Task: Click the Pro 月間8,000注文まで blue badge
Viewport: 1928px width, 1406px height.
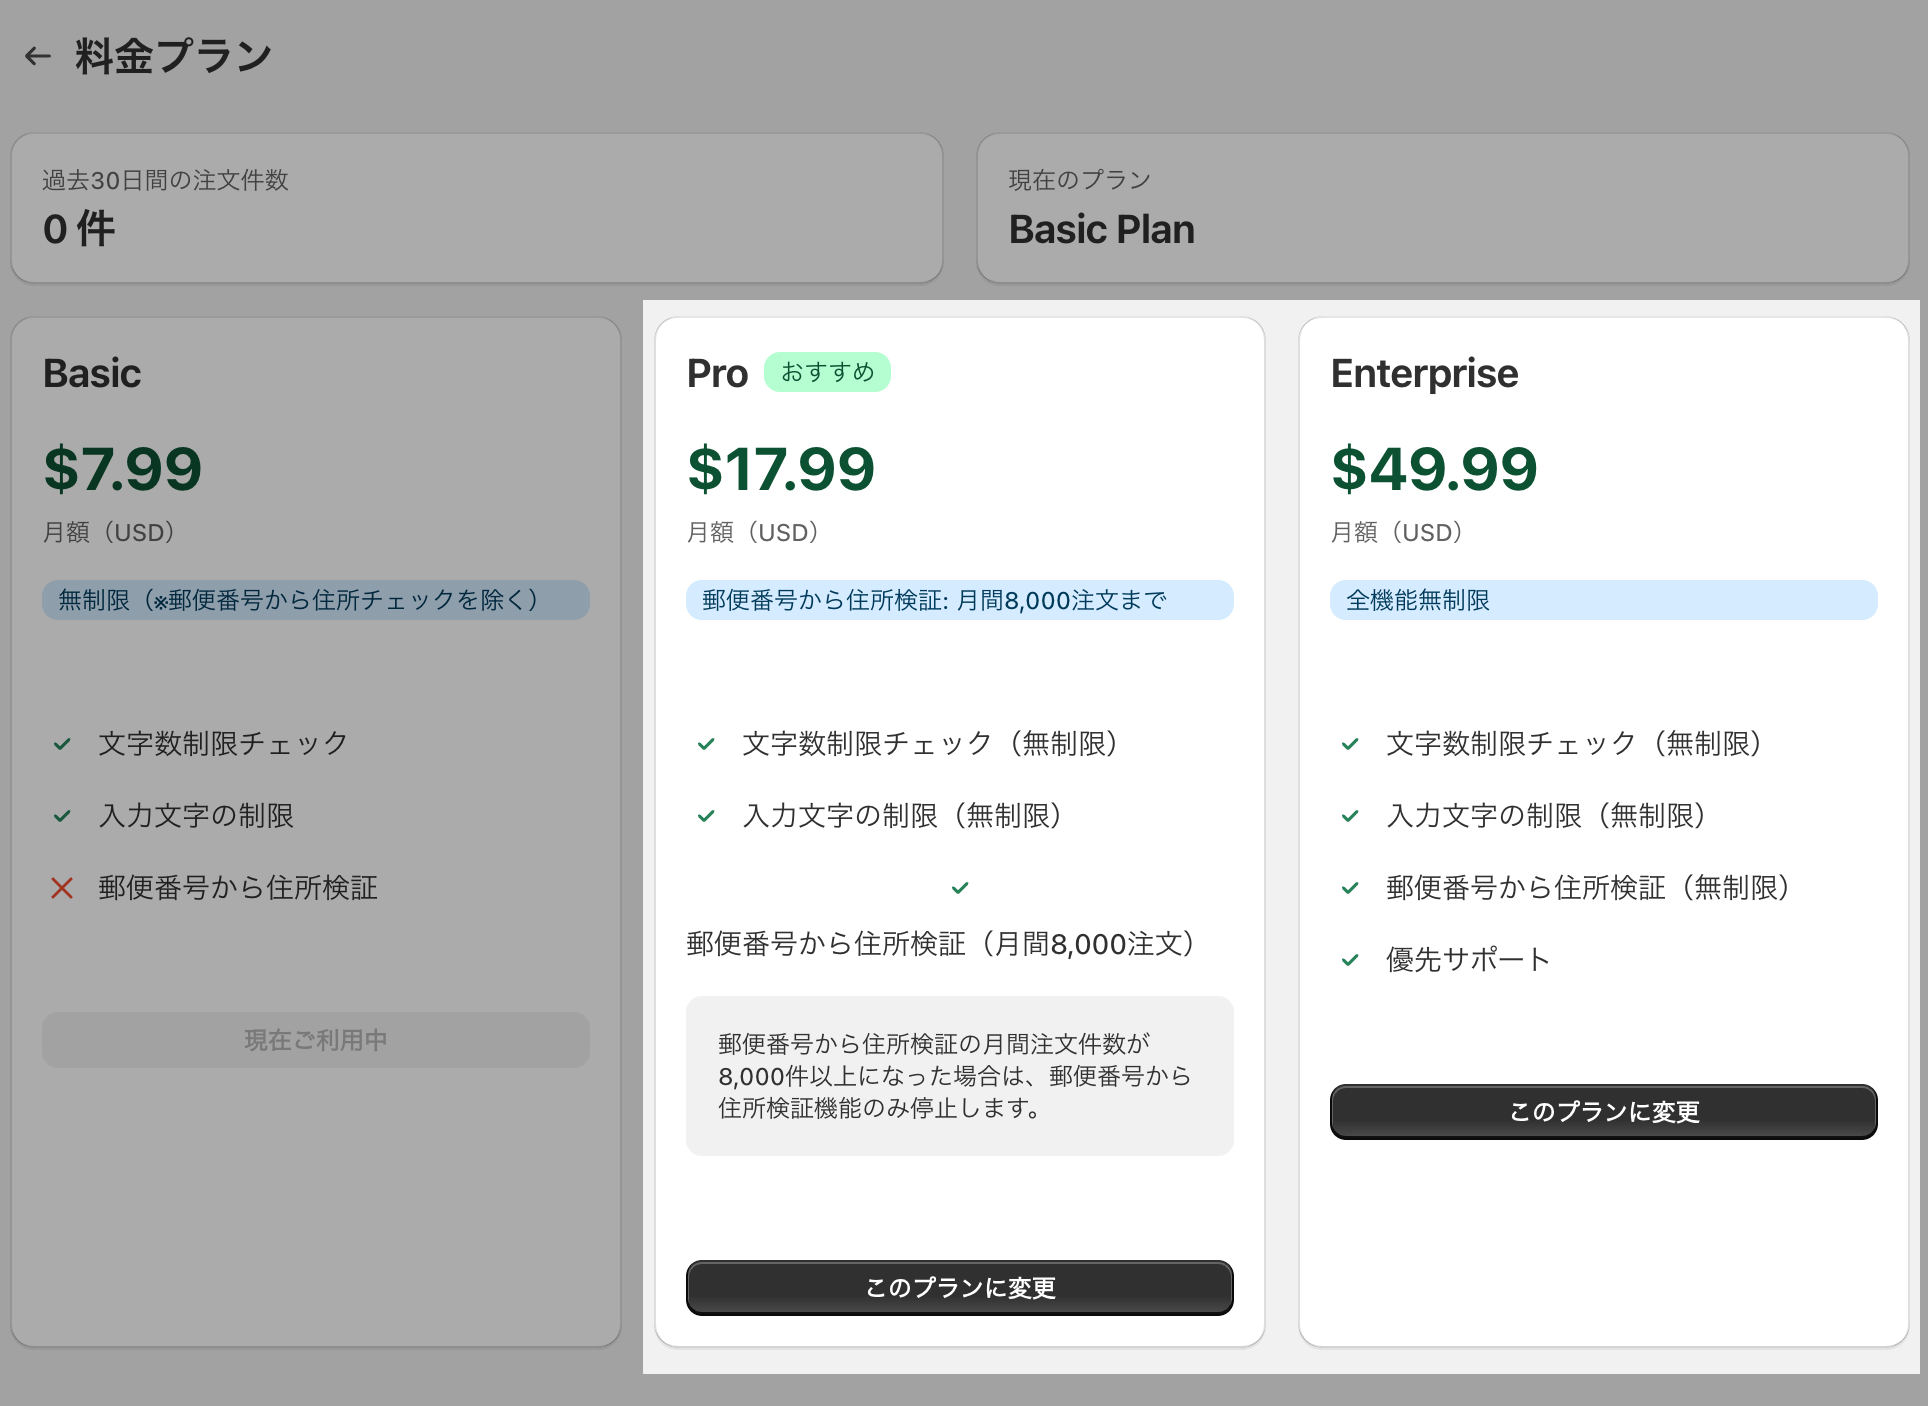Action: tap(959, 600)
